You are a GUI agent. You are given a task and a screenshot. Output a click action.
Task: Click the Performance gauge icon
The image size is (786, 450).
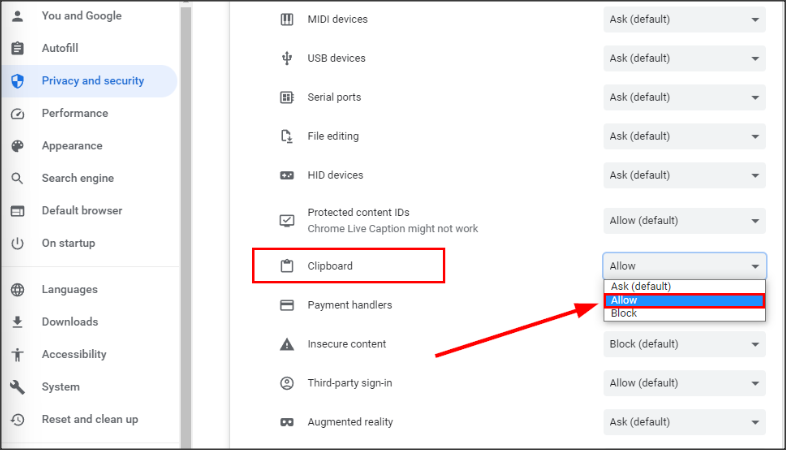pos(17,113)
